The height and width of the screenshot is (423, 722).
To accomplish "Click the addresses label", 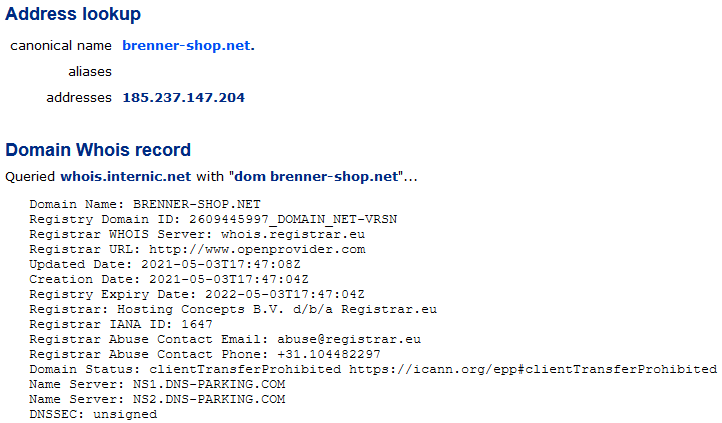I will tap(79, 98).
